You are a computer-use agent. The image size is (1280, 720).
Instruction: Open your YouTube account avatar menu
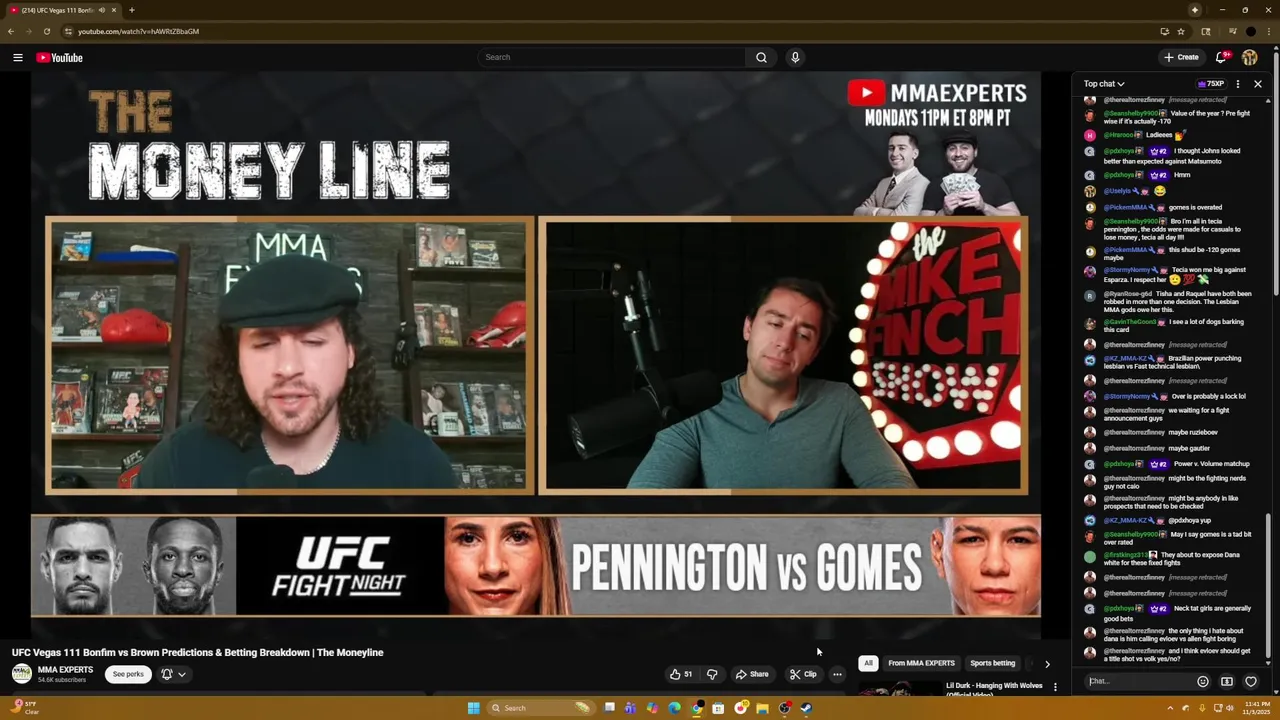pos(1249,57)
